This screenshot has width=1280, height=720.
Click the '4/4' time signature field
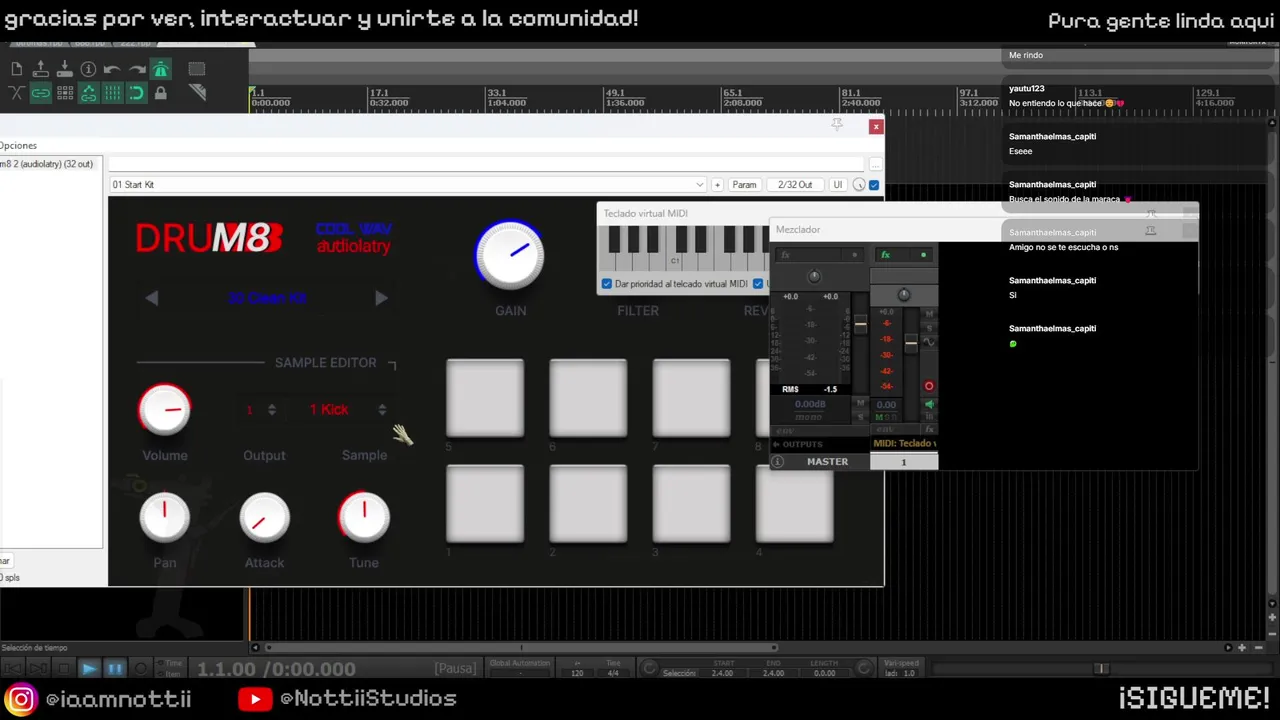tap(613, 673)
